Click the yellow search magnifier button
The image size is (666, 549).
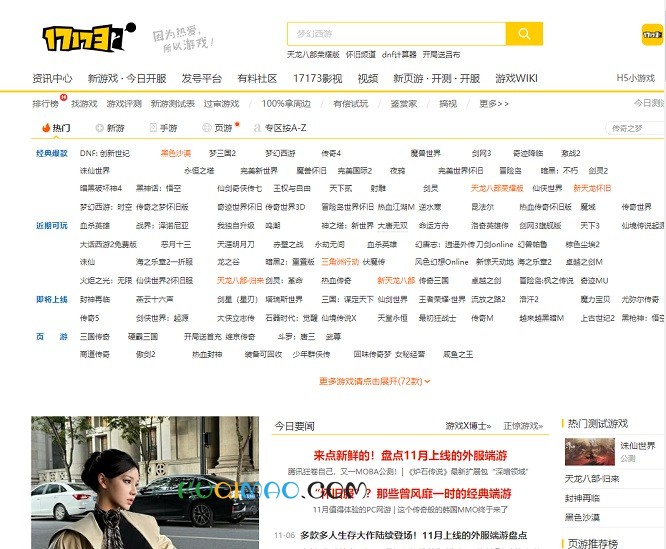click(x=524, y=34)
